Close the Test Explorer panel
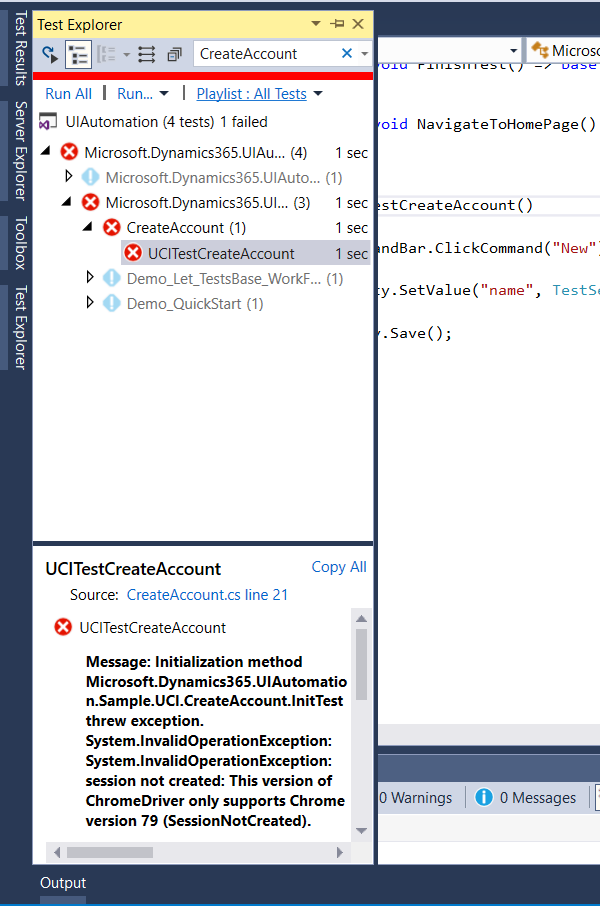The width and height of the screenshot is (600, 906). click(358, 24)
